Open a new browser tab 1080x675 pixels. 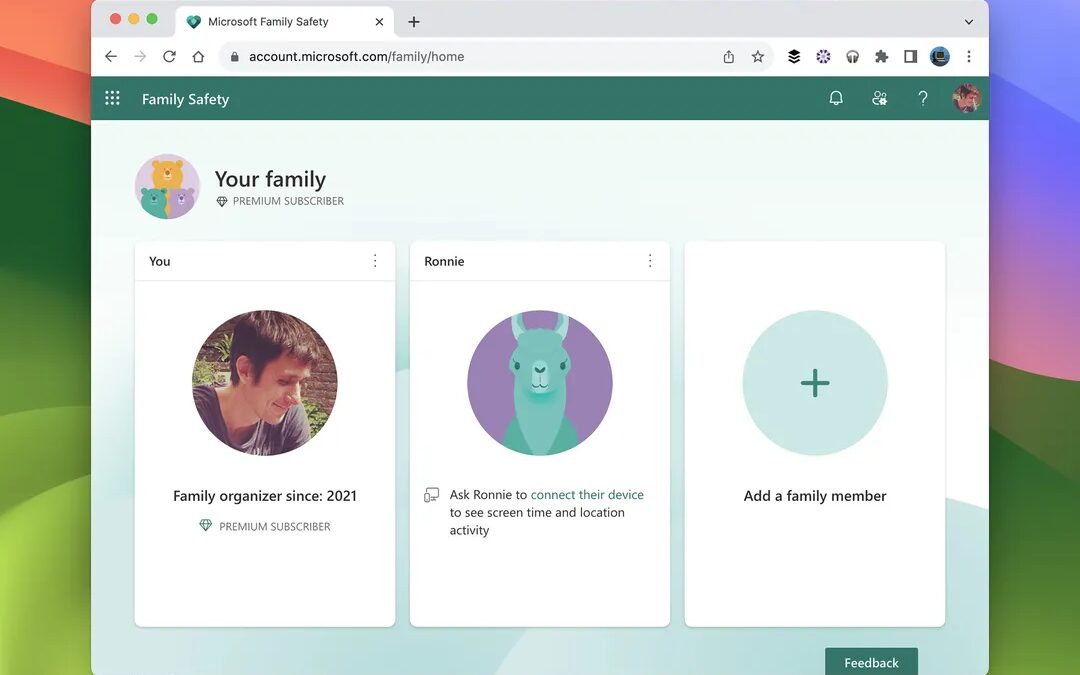tap(414, 22)
